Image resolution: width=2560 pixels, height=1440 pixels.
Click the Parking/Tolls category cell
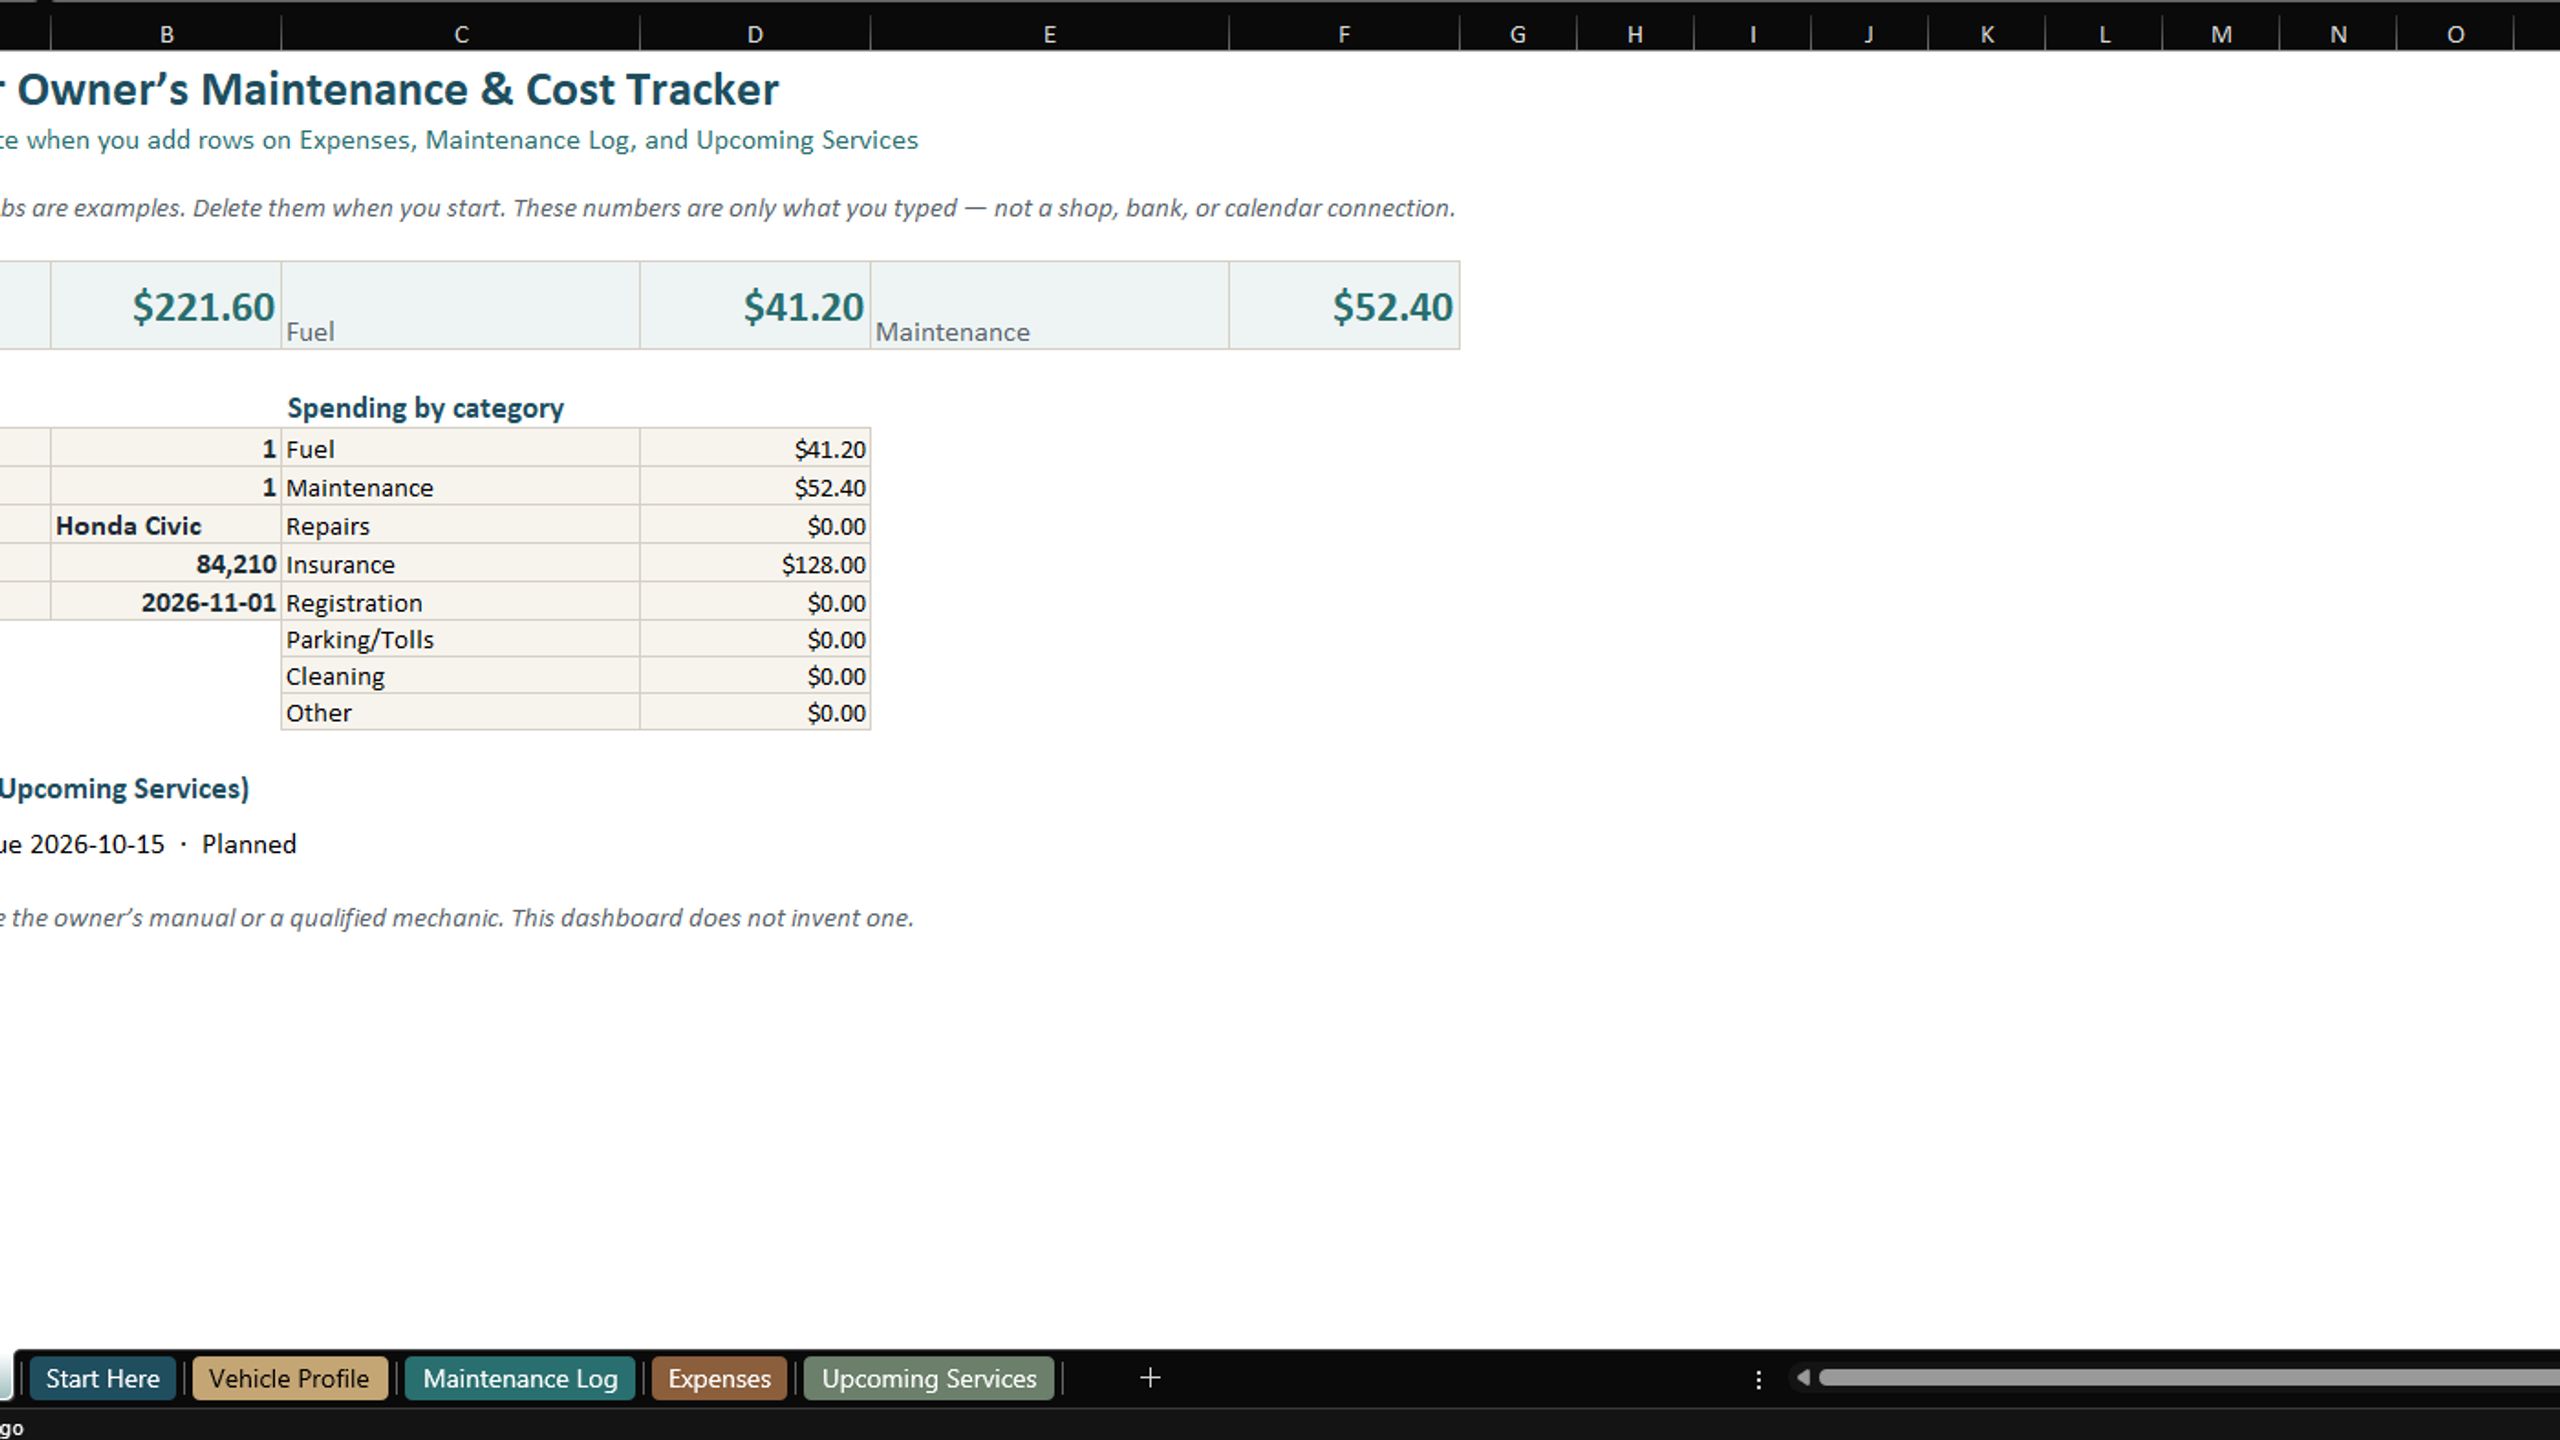tap(461, 639)
